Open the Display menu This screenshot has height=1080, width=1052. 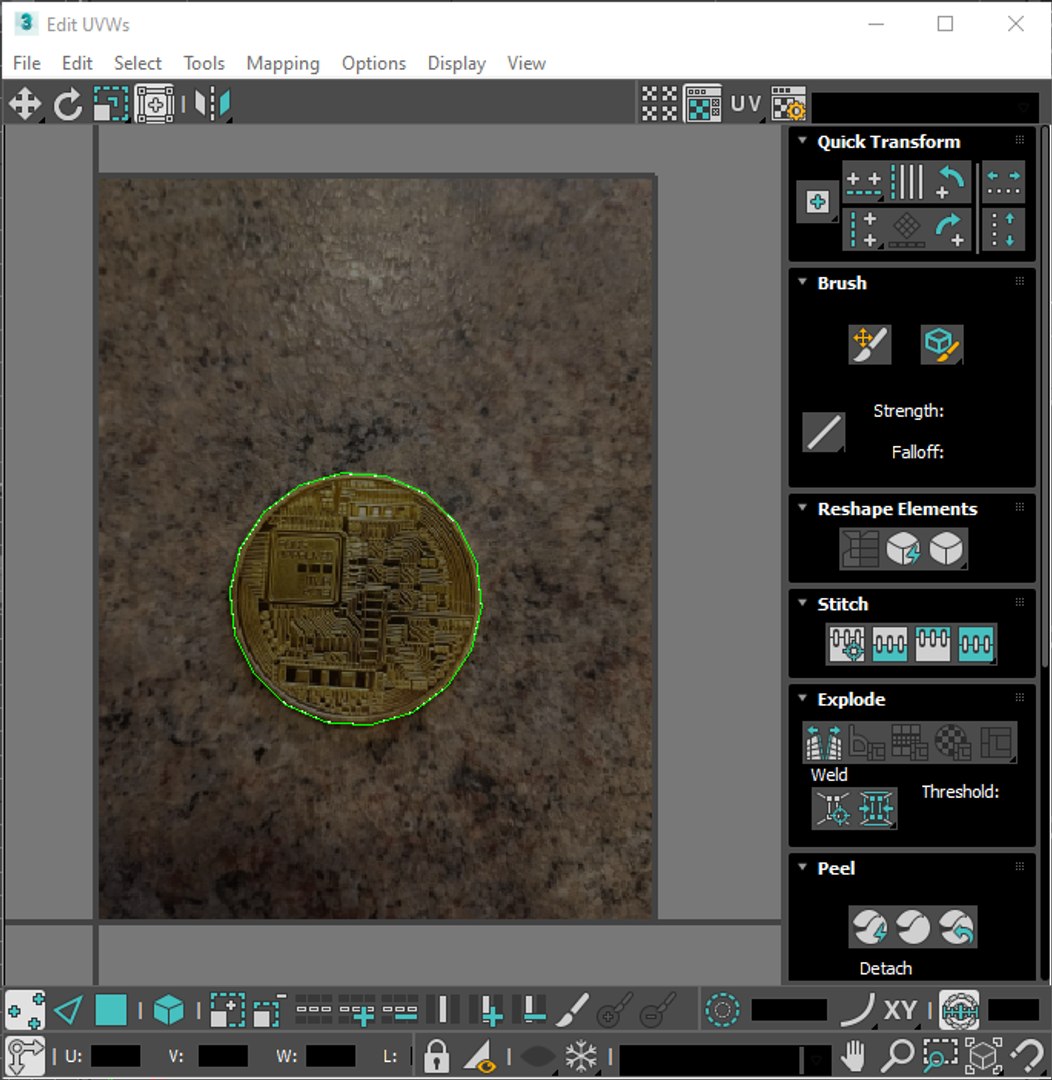[457, 63]
